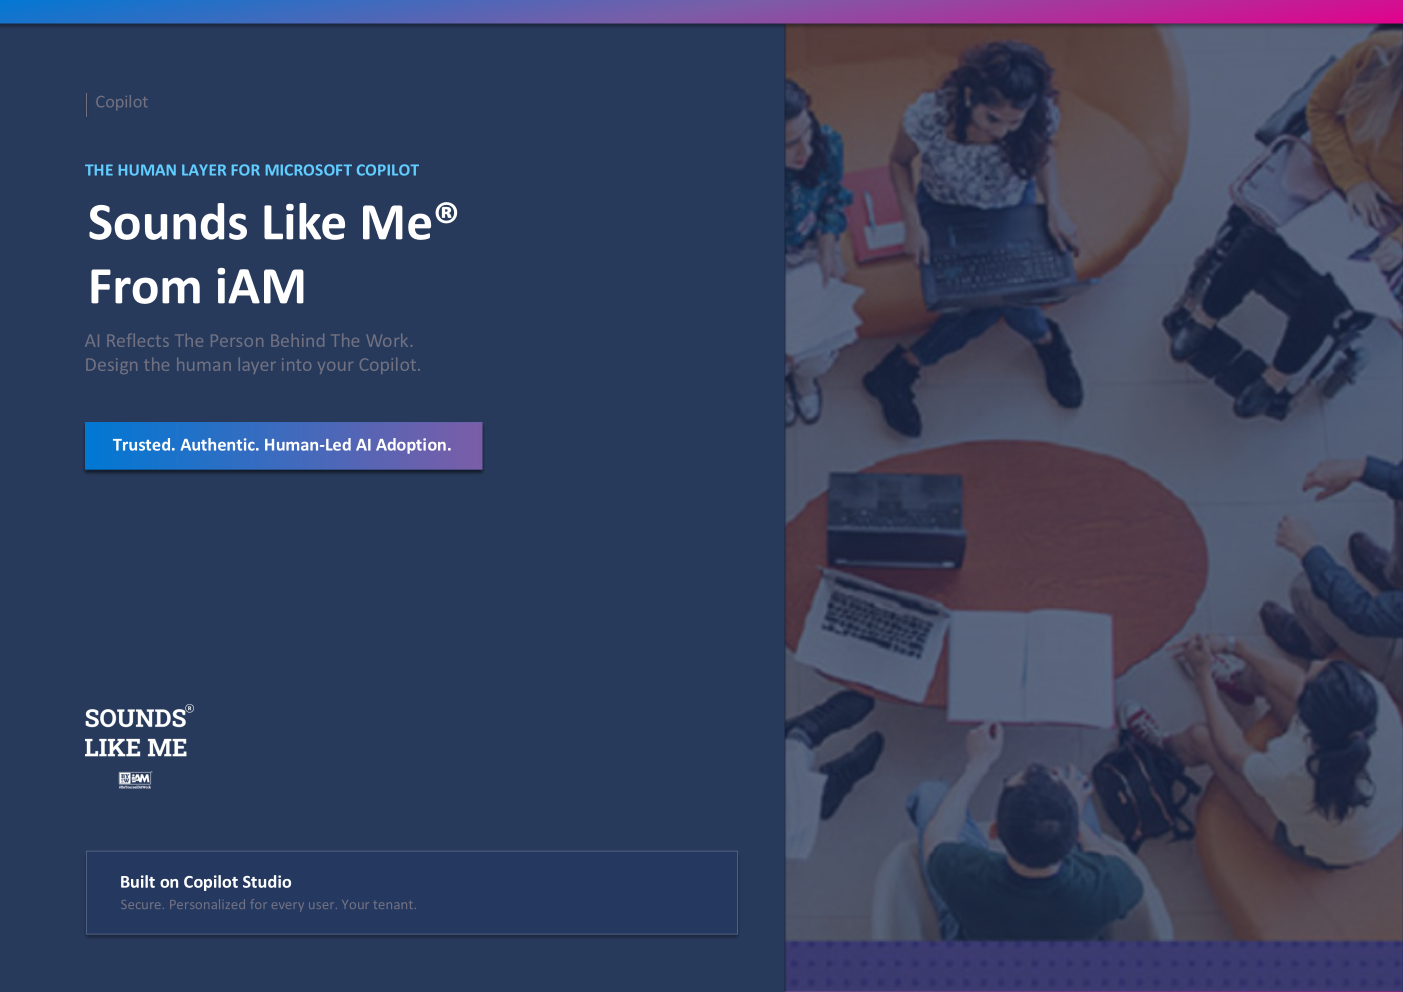Click the Sounds Like Me logo

pyautogui.click(x=139, y=733)
